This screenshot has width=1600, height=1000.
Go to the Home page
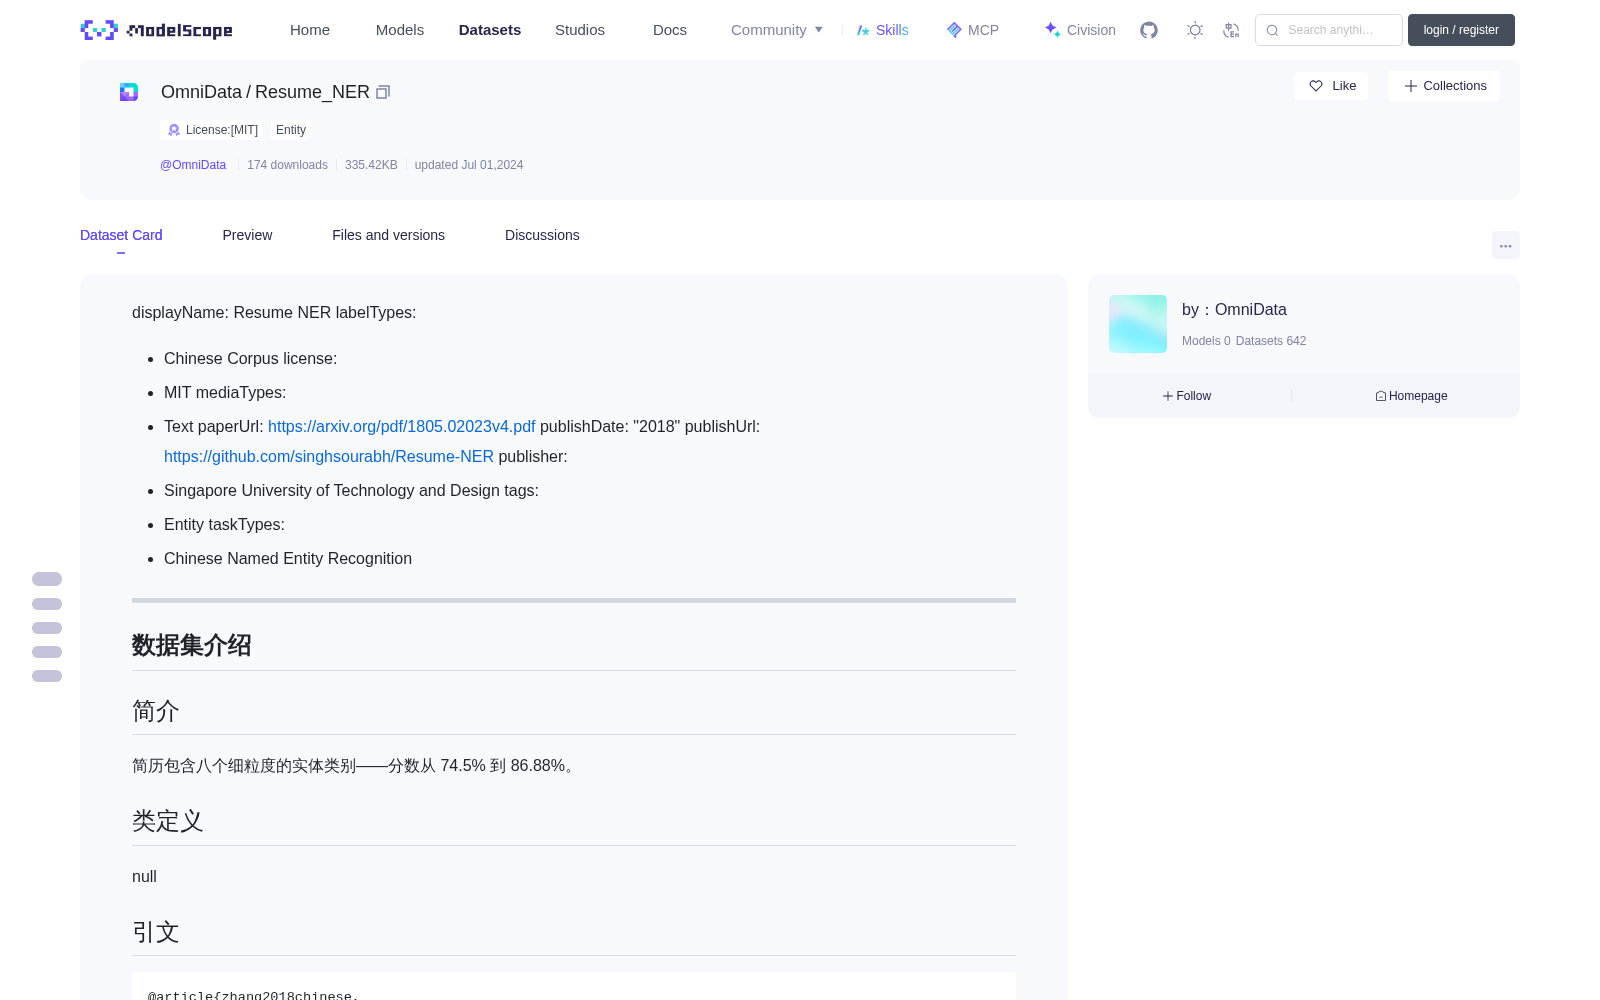pos(310,30)
